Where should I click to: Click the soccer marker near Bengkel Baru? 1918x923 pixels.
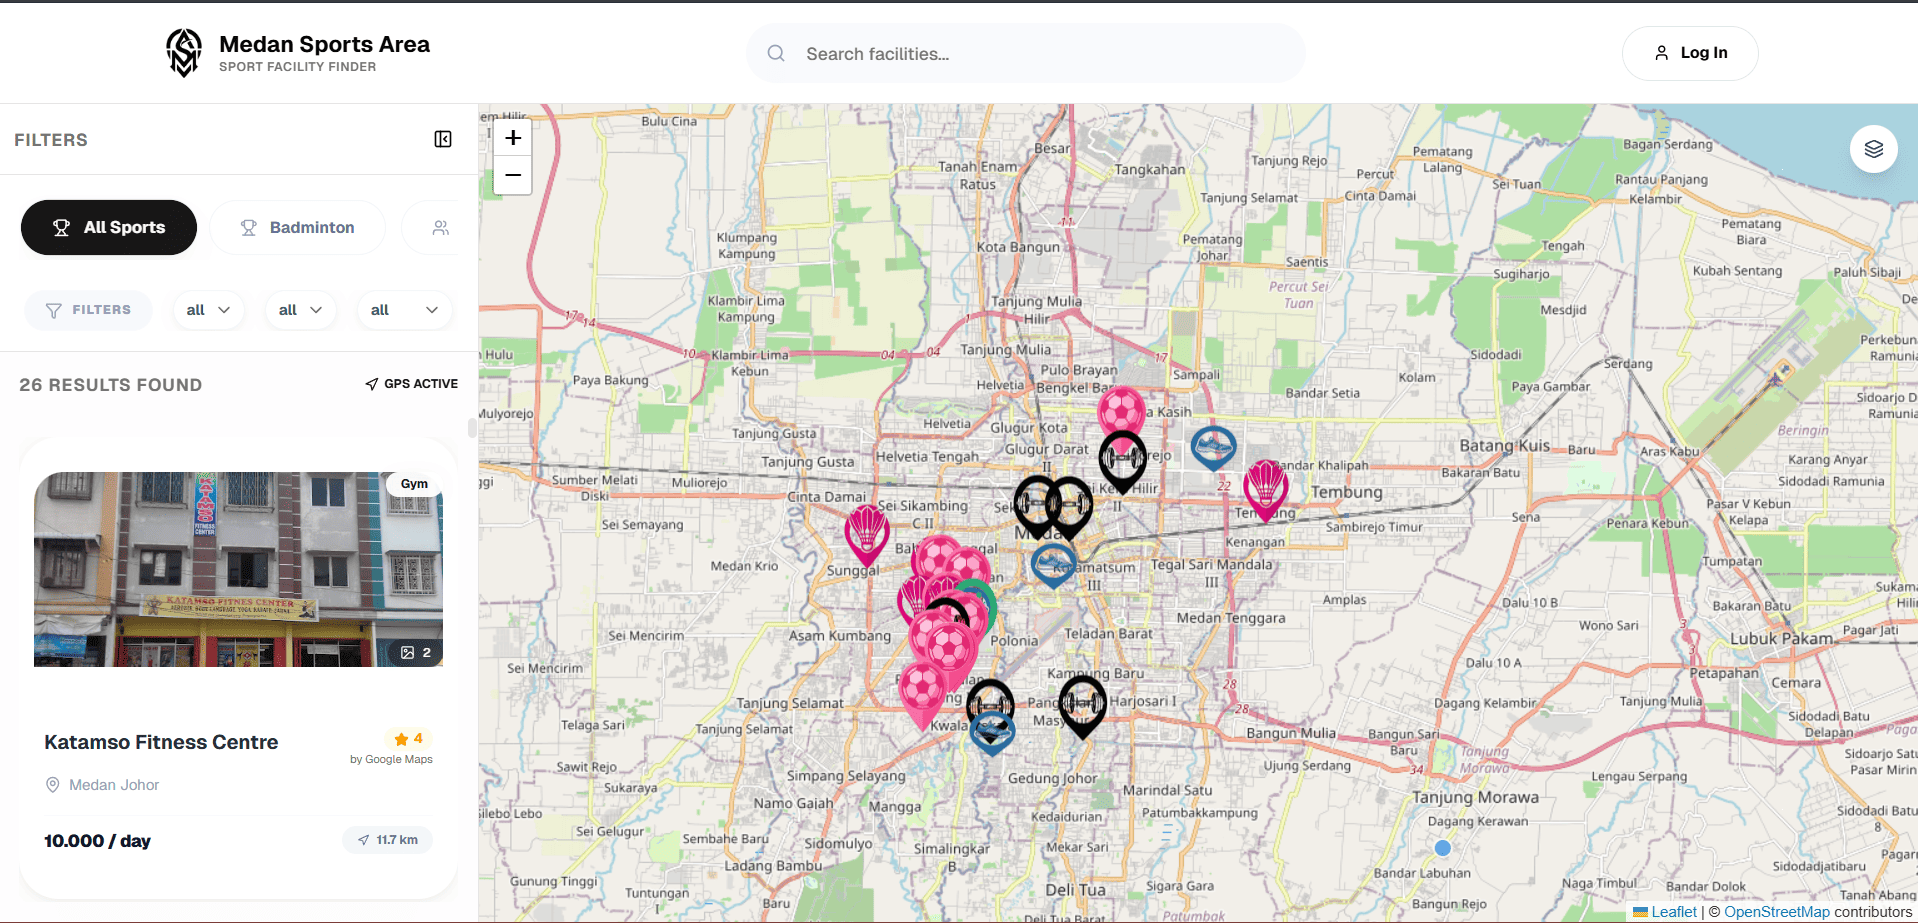point(1121,410)
